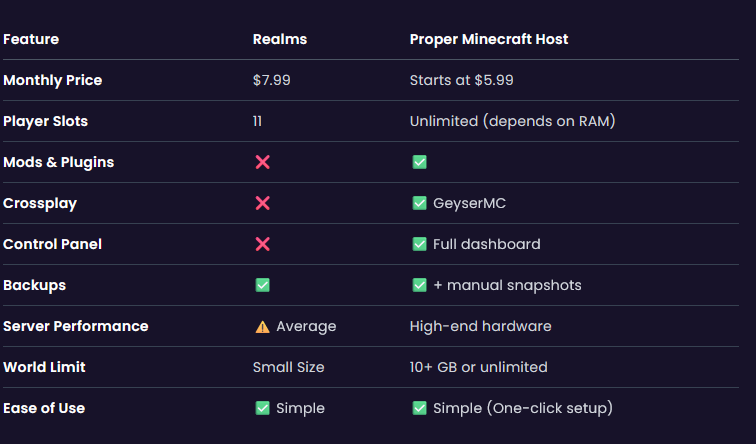Viewport: 756px width, 444px height.
Task: Click the red X in Mods & Plugins row
Action: (x=262, y=162)
